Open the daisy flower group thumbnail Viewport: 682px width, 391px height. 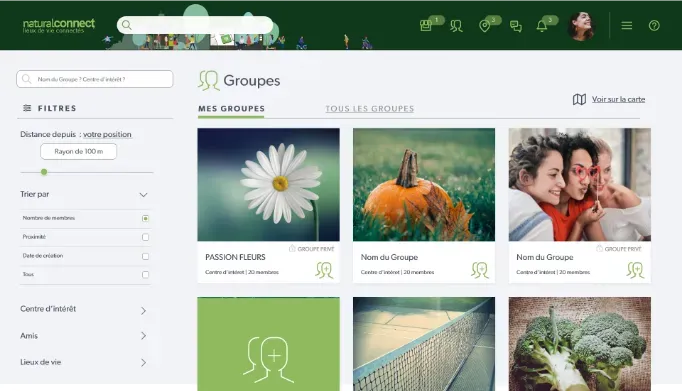point(268,184)
